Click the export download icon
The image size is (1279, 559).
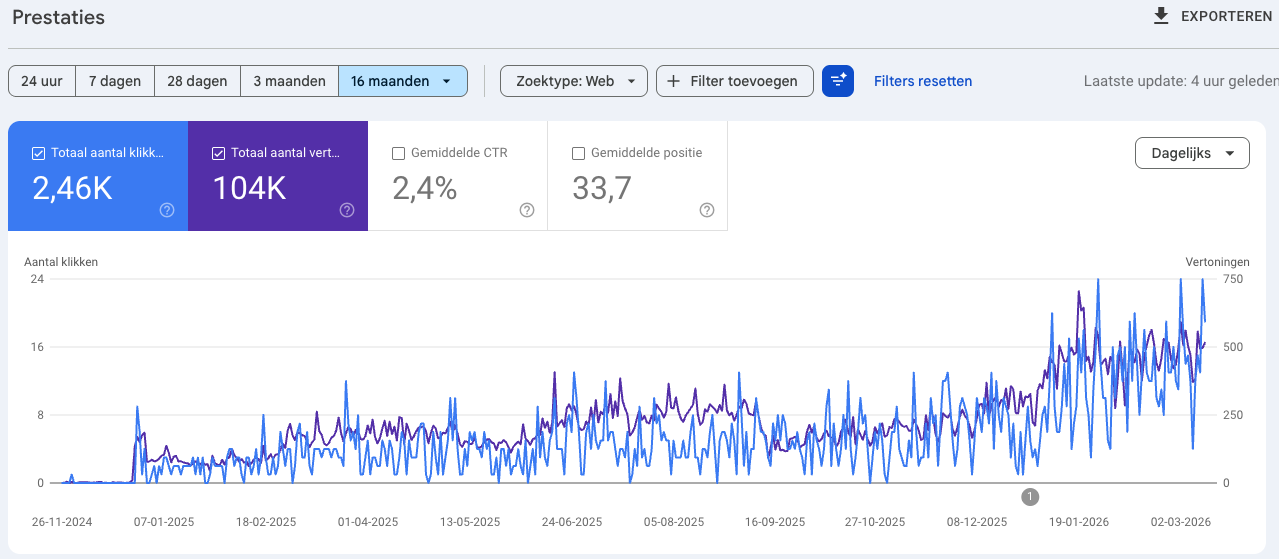1161,16
